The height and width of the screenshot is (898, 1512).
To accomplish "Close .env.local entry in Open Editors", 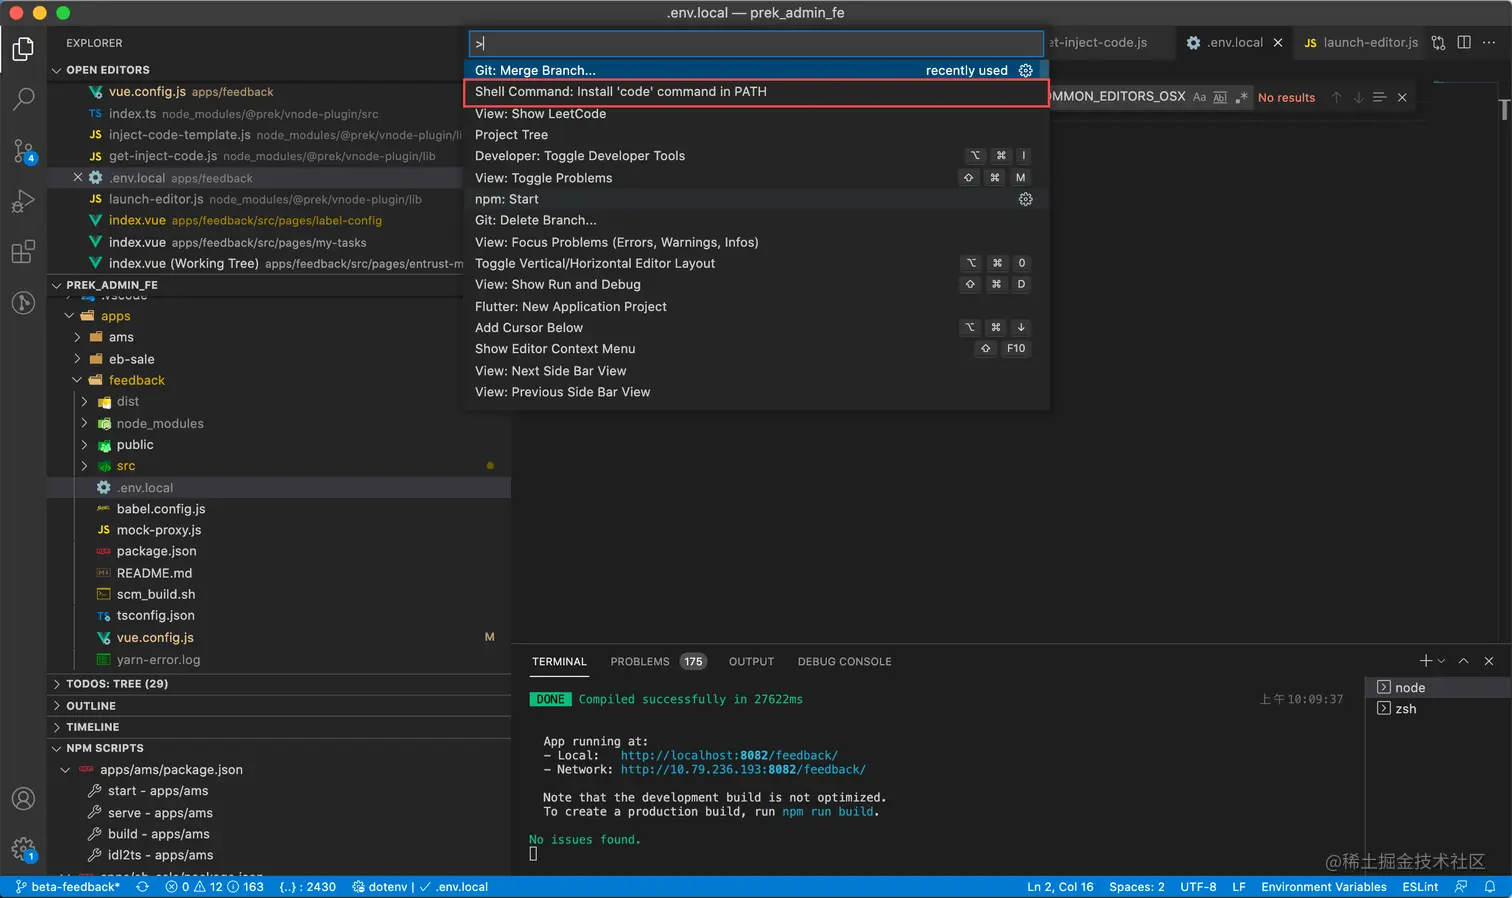I will point(77,177).
